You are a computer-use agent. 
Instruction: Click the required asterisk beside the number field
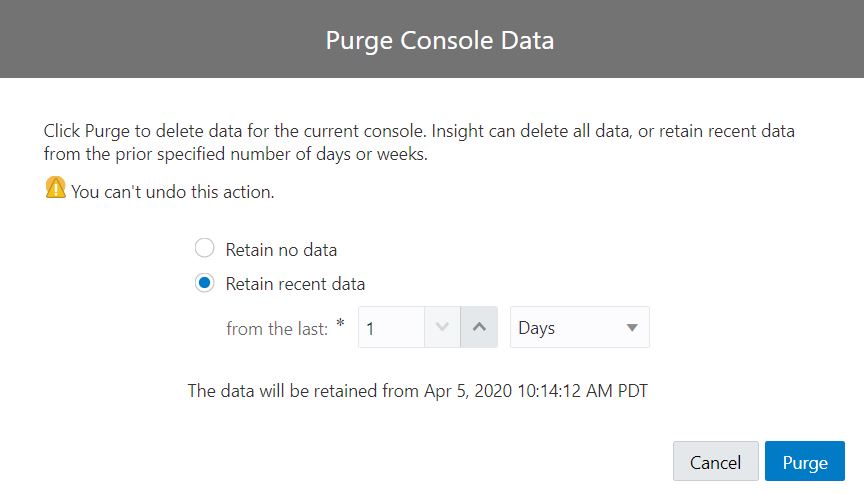[x=340, y=324]
